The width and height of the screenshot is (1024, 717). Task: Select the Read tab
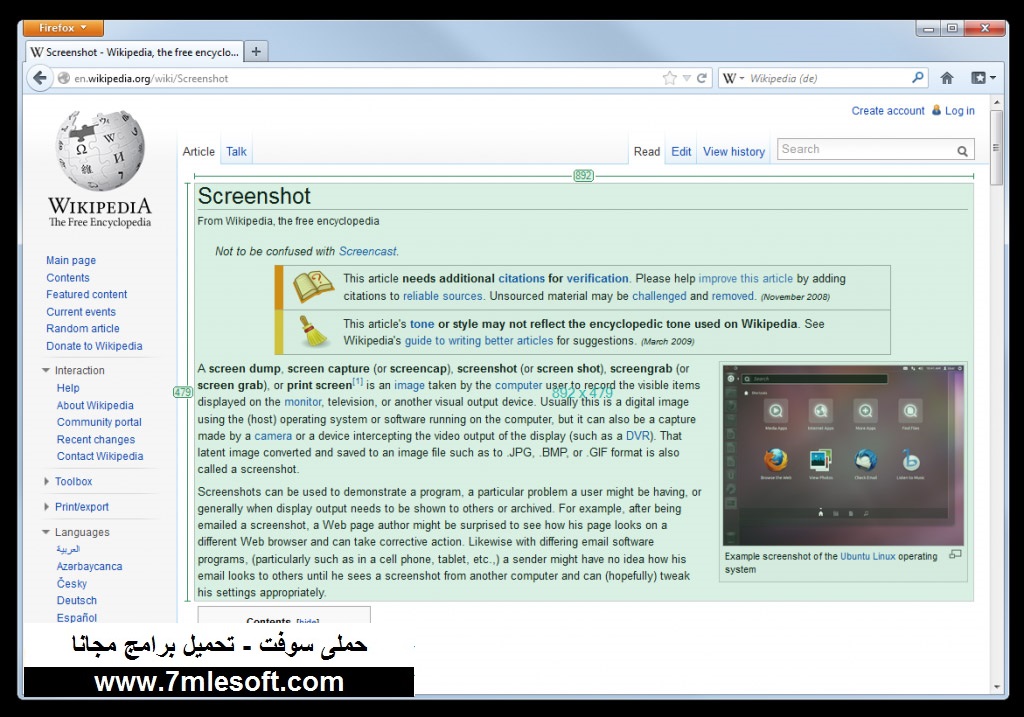point(647,151)
